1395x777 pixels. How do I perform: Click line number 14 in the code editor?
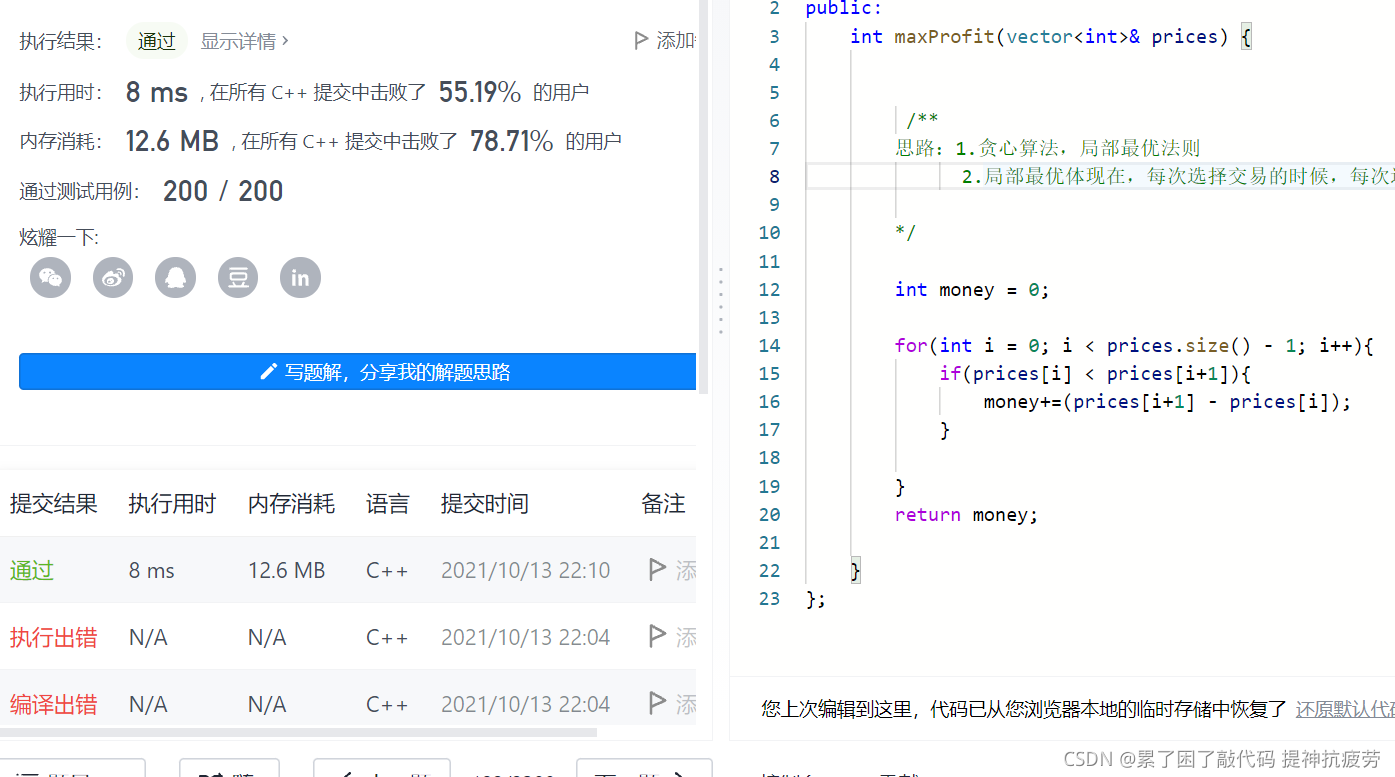coord(770,345)
